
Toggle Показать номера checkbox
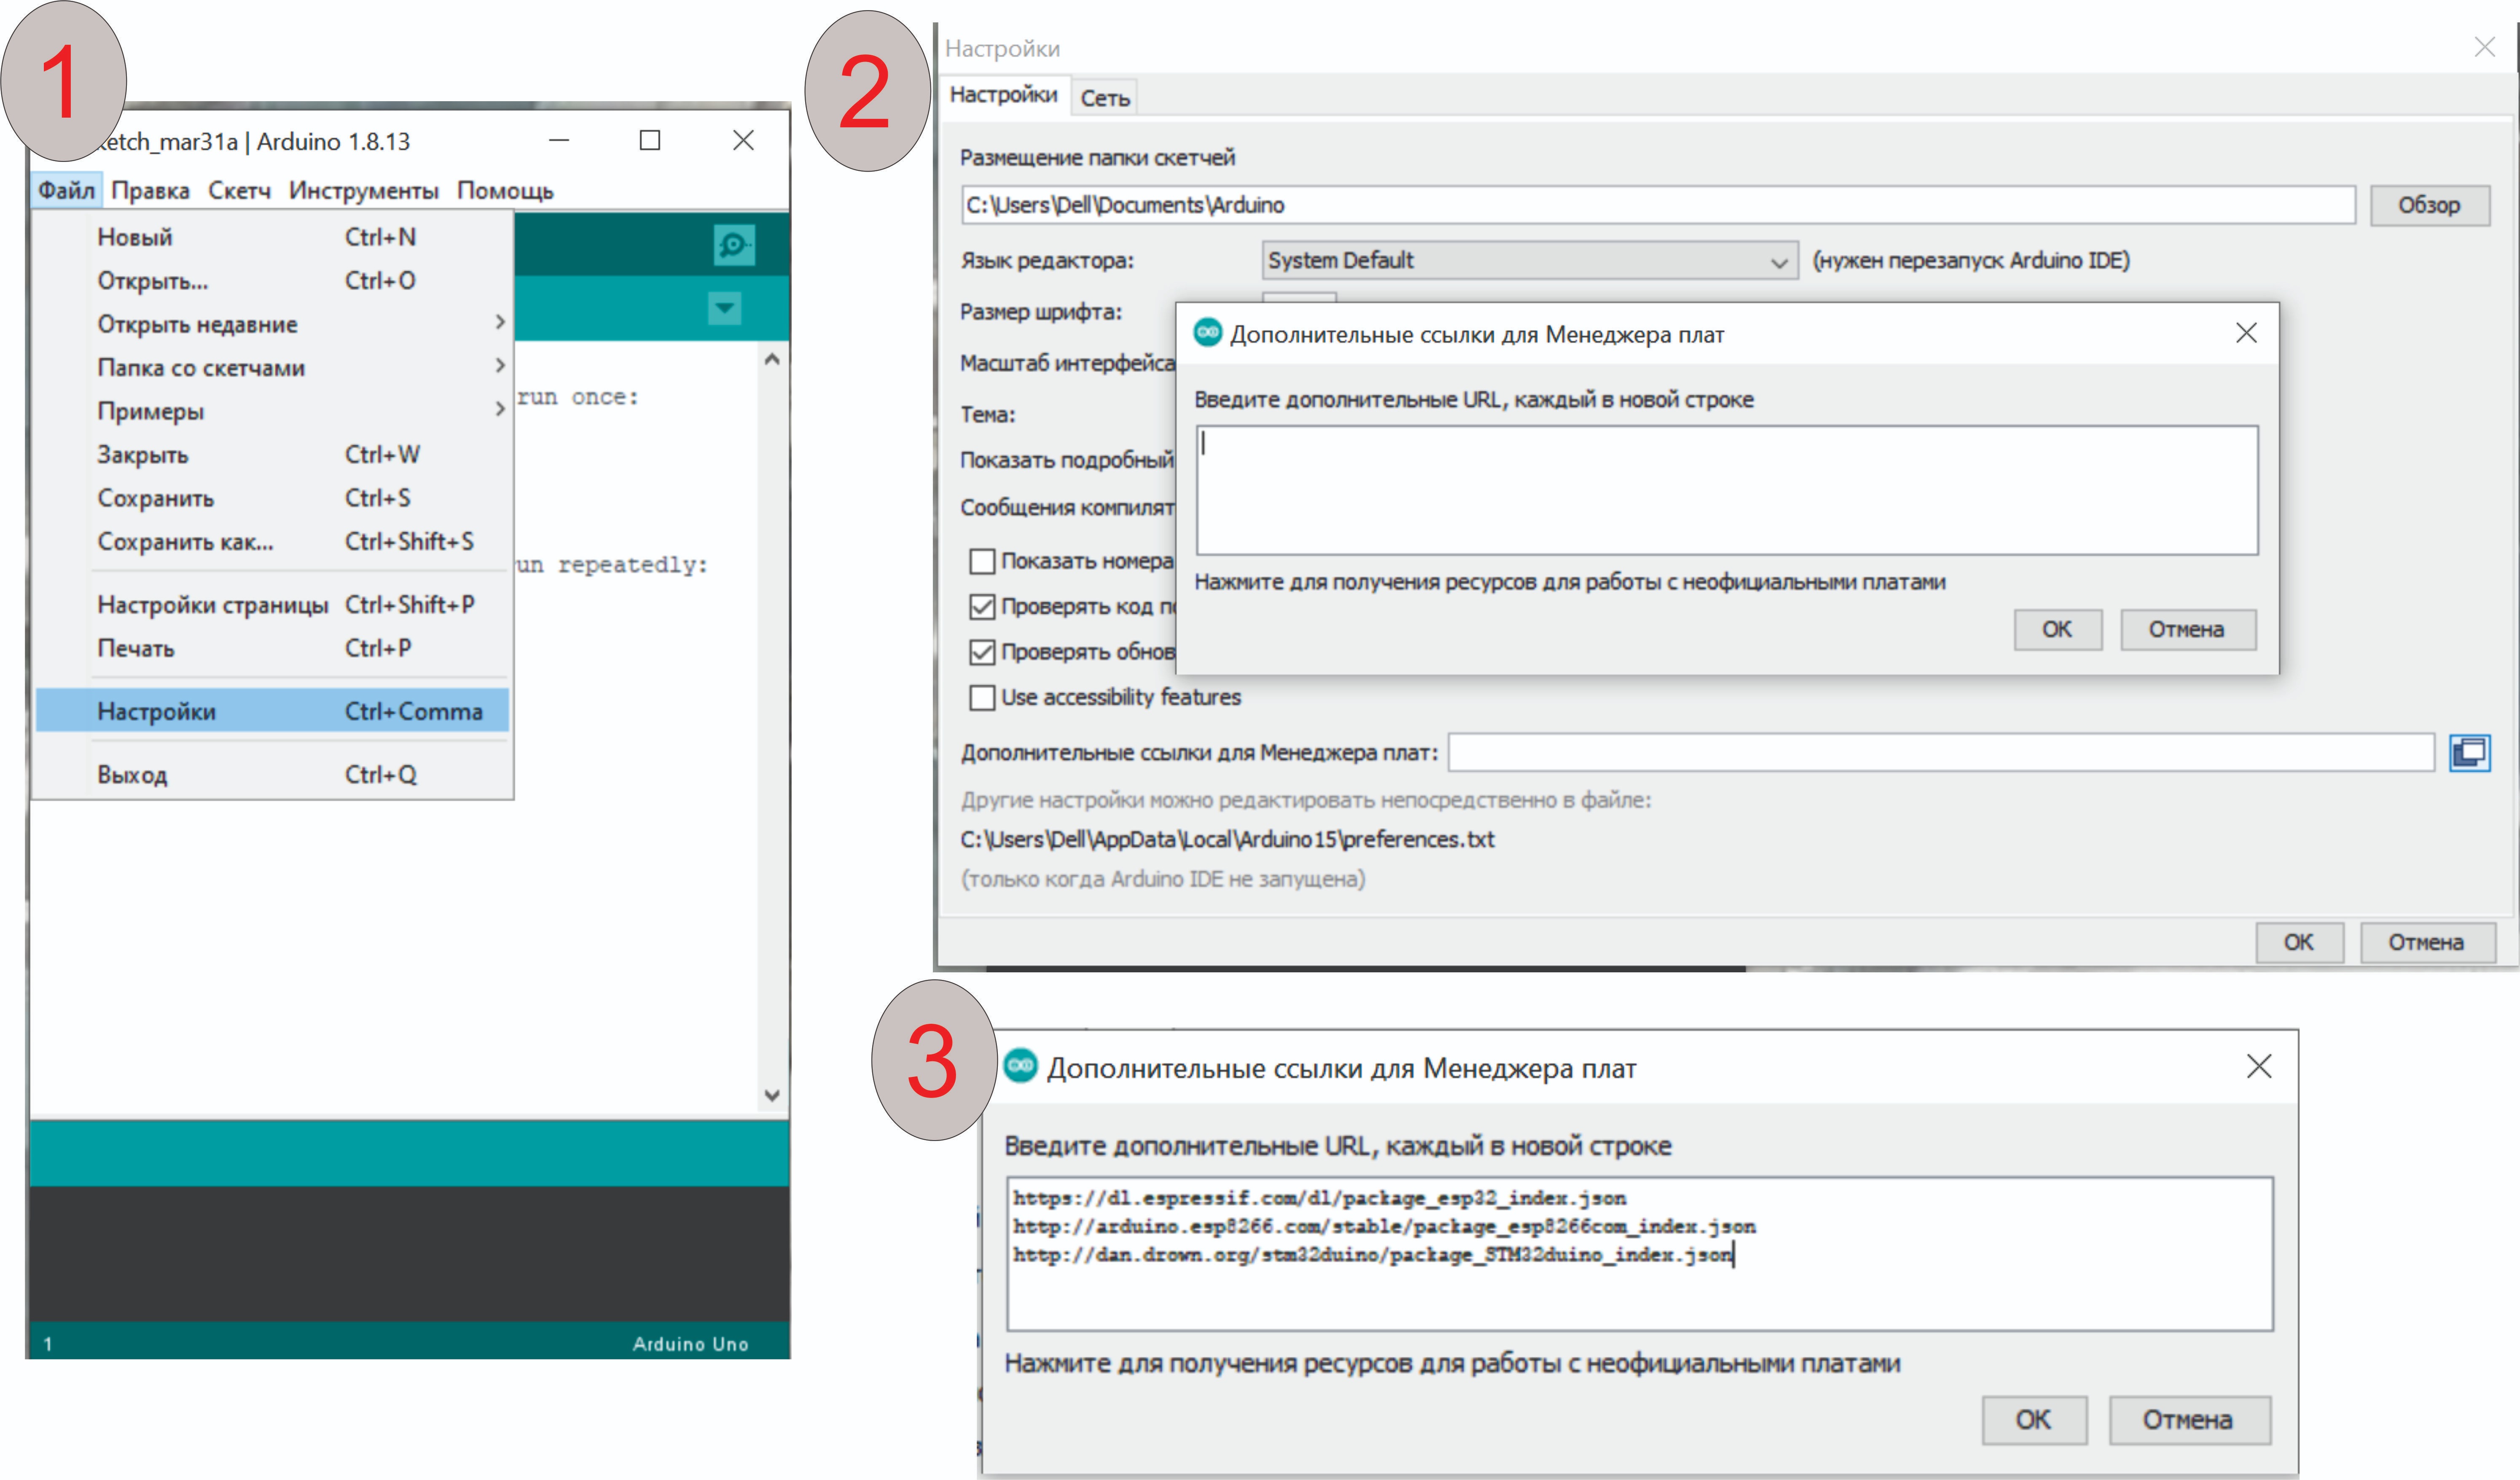[x=982, y=561]
